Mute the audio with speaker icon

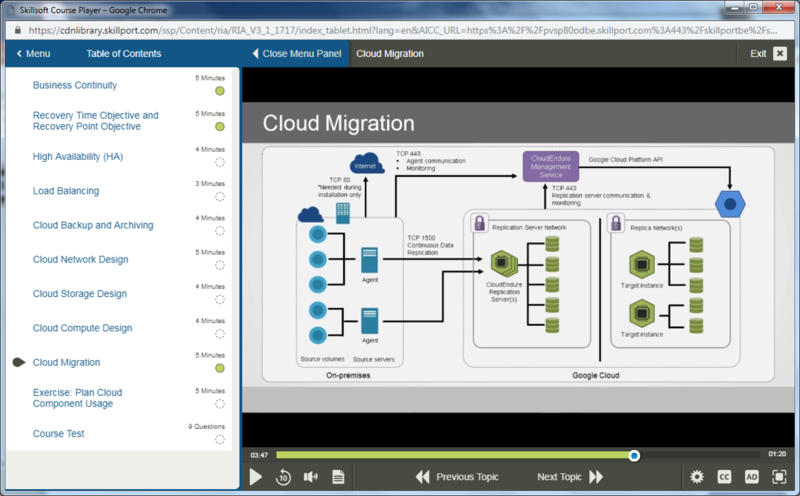pyautogui.click(x=310, y=477)
